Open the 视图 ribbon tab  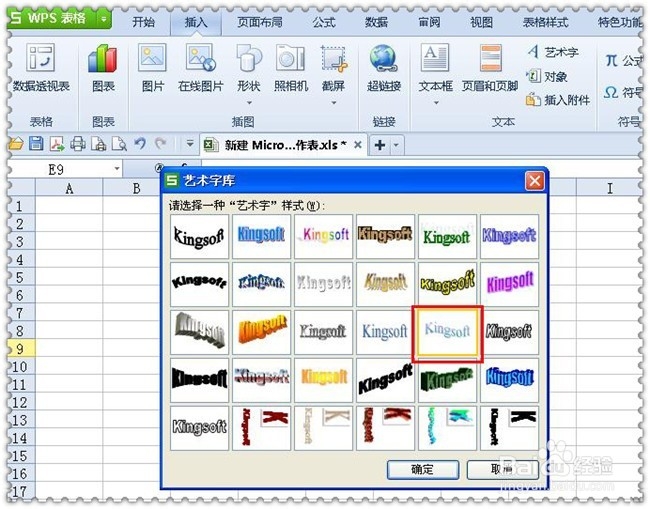pyautogui.click(x=481, y=22)
